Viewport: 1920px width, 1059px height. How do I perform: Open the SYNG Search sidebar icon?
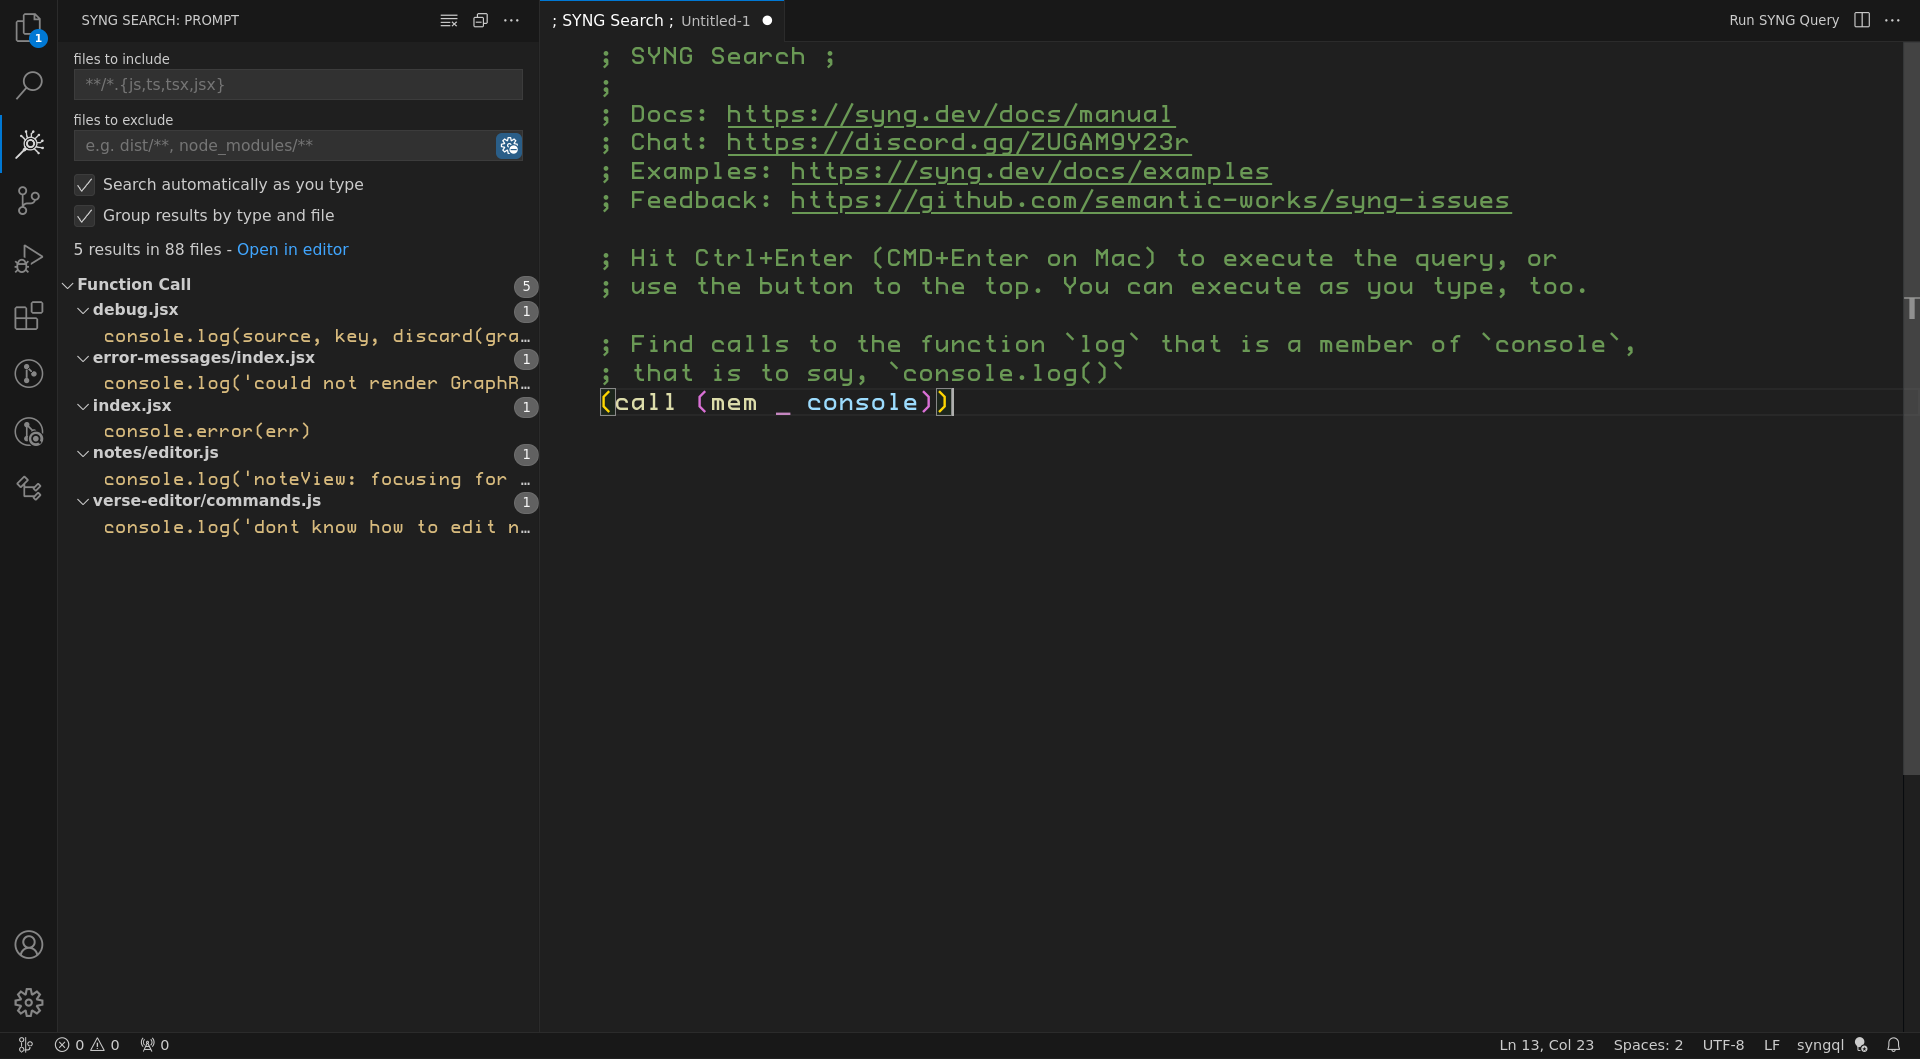click(x=29, y=144)
